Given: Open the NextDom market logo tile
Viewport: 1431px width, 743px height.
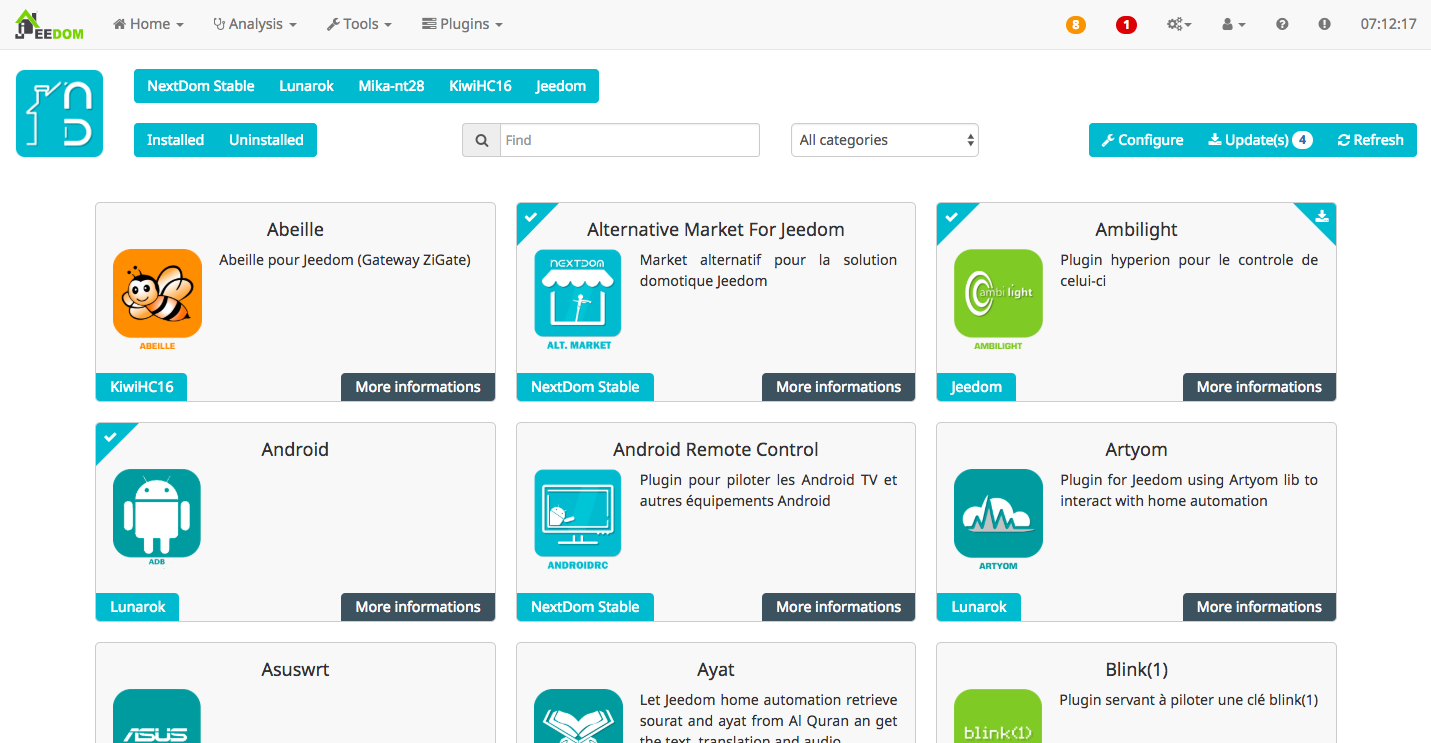Looking at the screenshot, I should pos(59,113).
